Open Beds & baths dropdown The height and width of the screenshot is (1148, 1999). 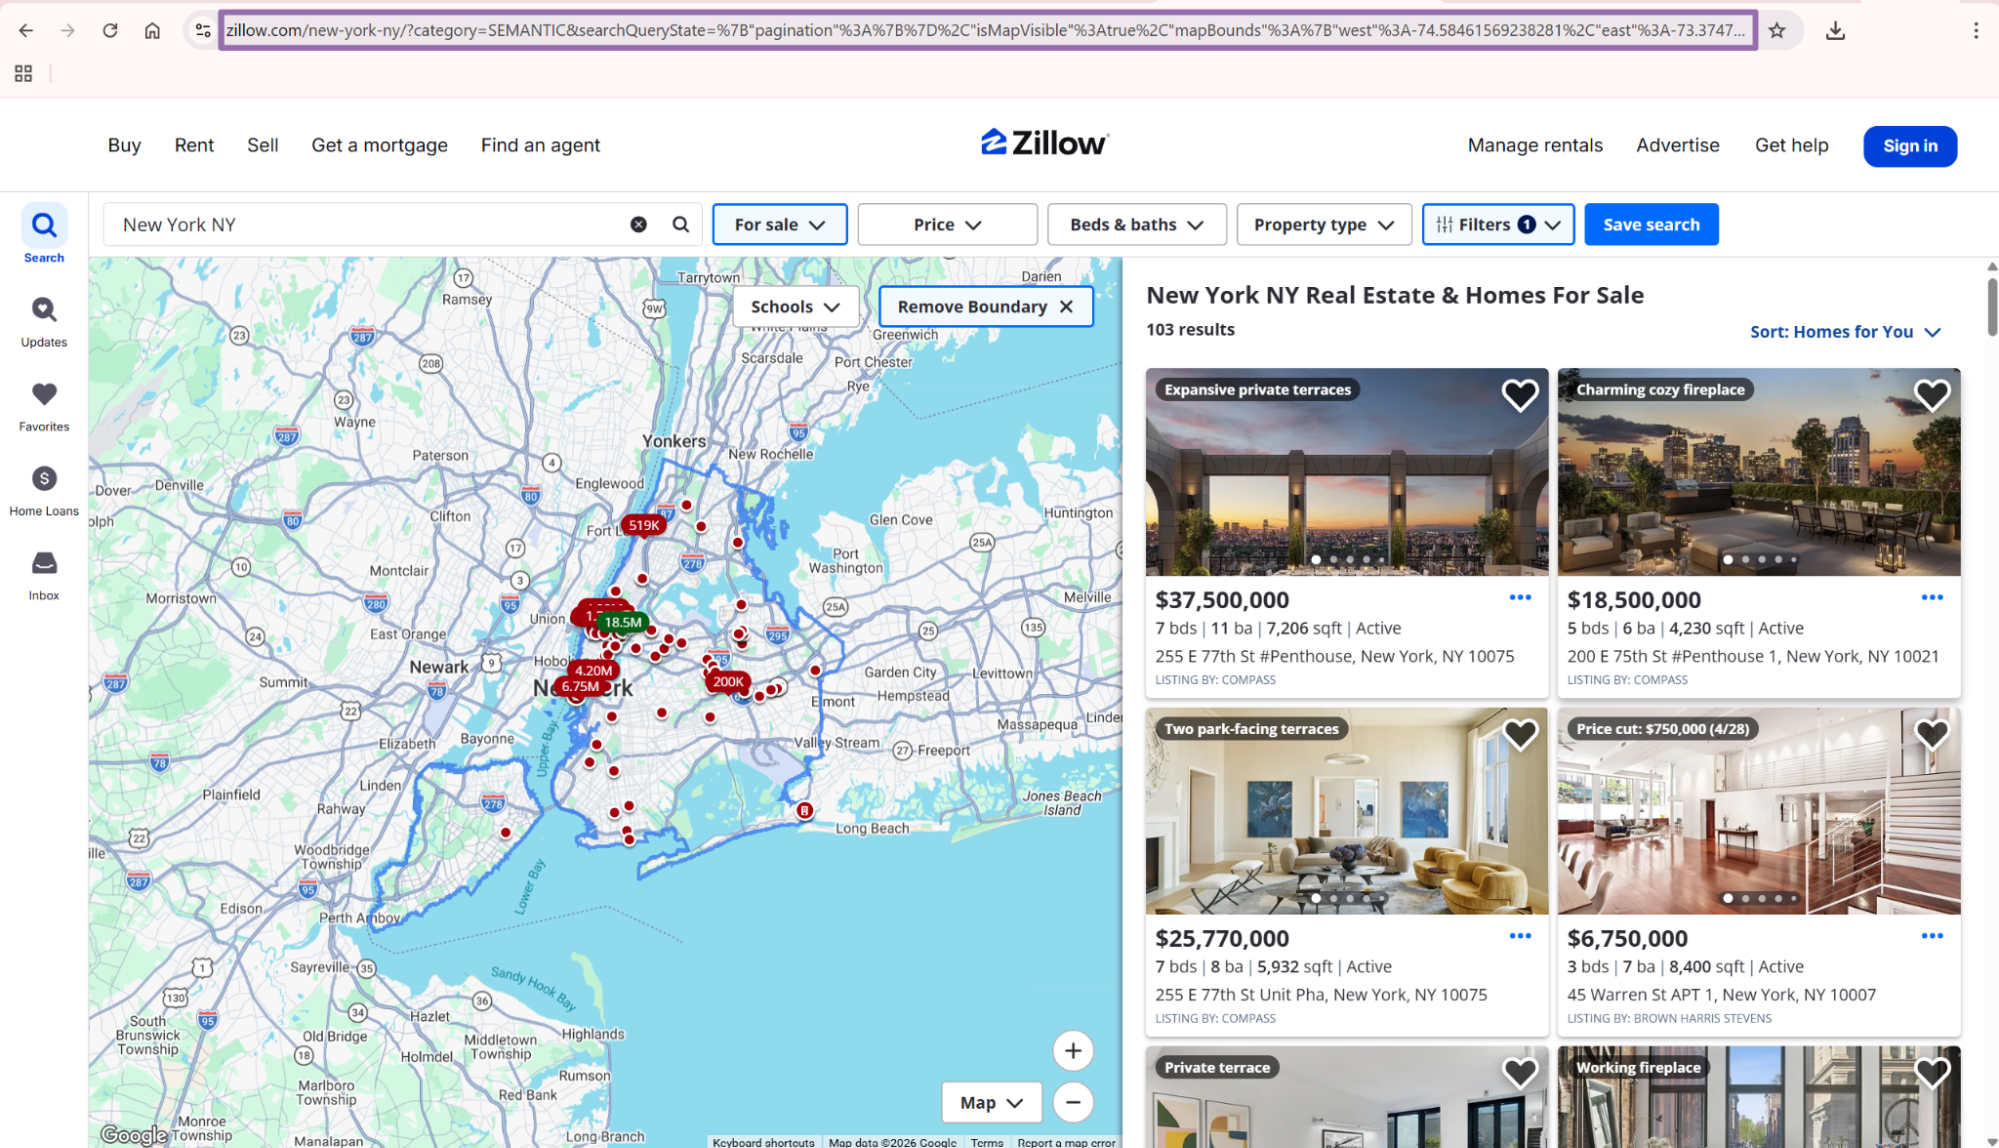coord(1137,225)
